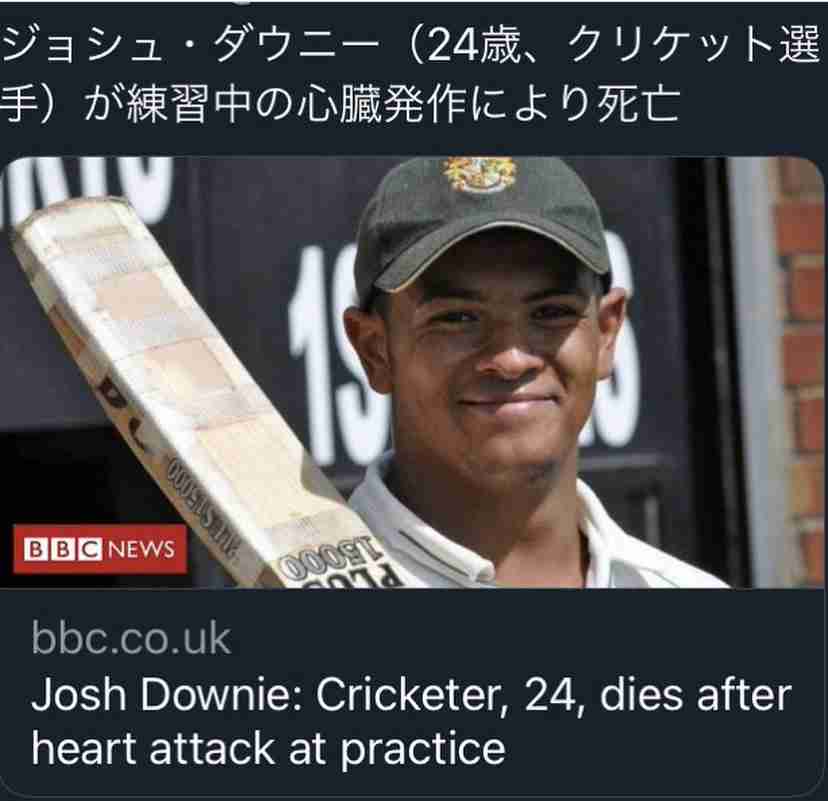This screenshot has height=801, width=828.
Task: Tap the link card preview photo
Action: tap(412, 372)
